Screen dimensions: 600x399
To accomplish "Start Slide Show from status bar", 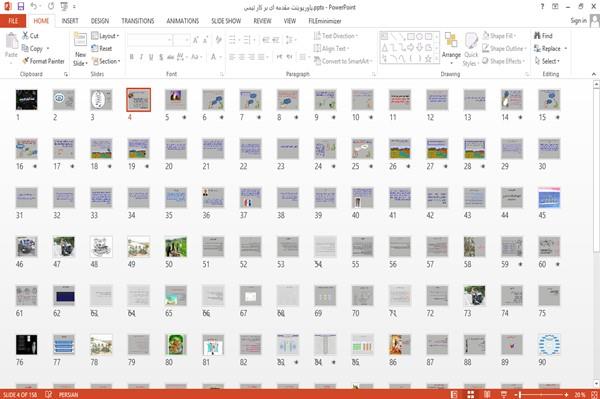I will coord(504,394).
